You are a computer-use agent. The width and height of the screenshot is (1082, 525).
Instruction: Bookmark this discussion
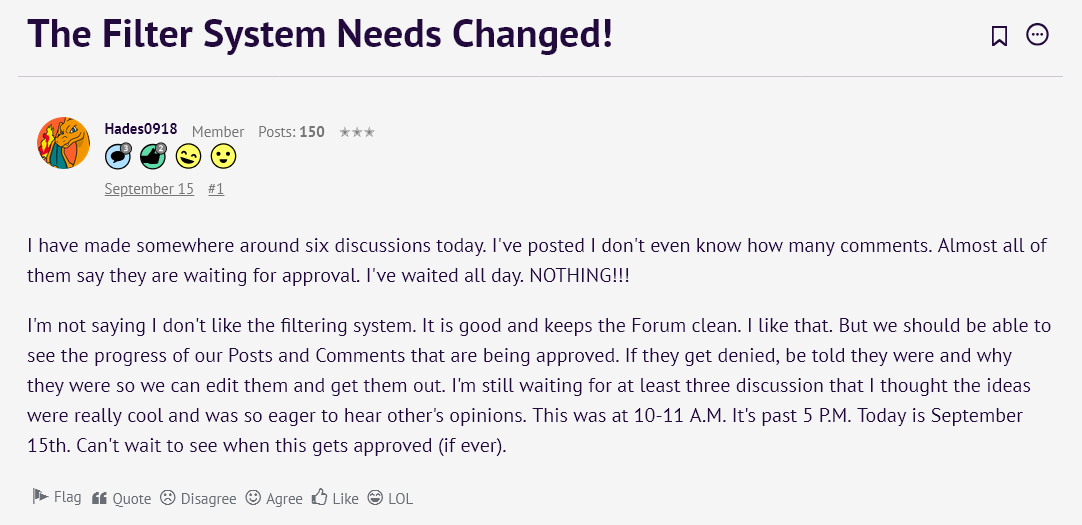point(999,37)
